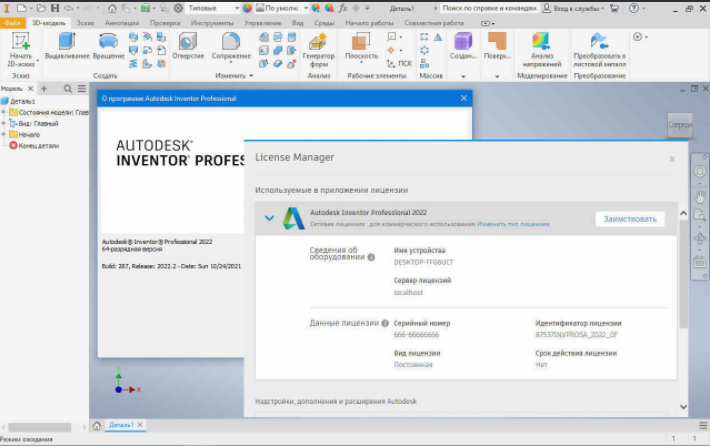Expand Состояния модели tree node
Screen dimensions: 710x446
tap(4, 112)
